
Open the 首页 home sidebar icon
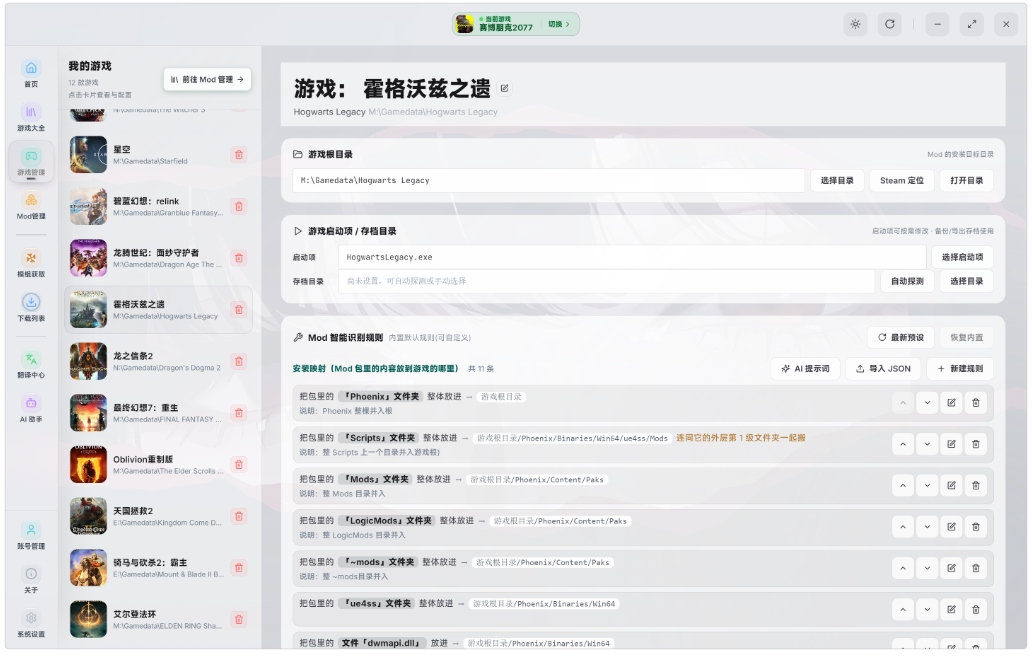click(x=31, y=74)
